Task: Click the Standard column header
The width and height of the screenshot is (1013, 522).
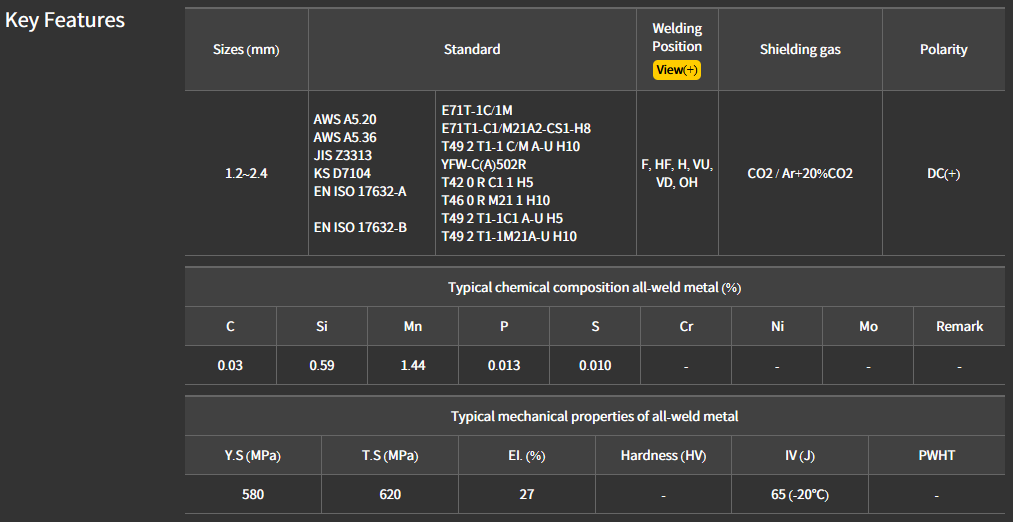Action: point(472,49)
